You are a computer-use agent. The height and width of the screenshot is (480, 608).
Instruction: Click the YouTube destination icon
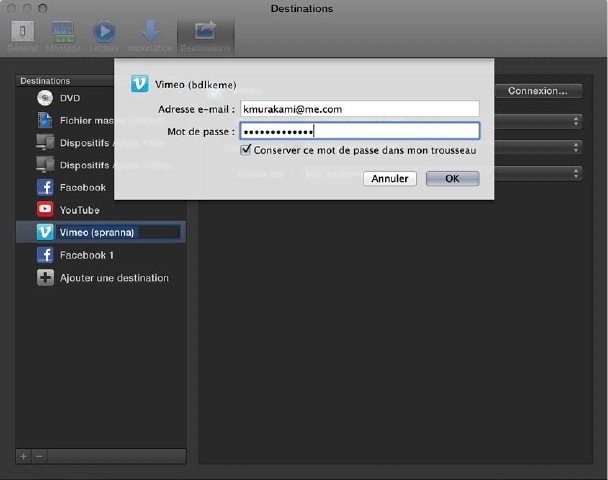[x=45, y=209]
